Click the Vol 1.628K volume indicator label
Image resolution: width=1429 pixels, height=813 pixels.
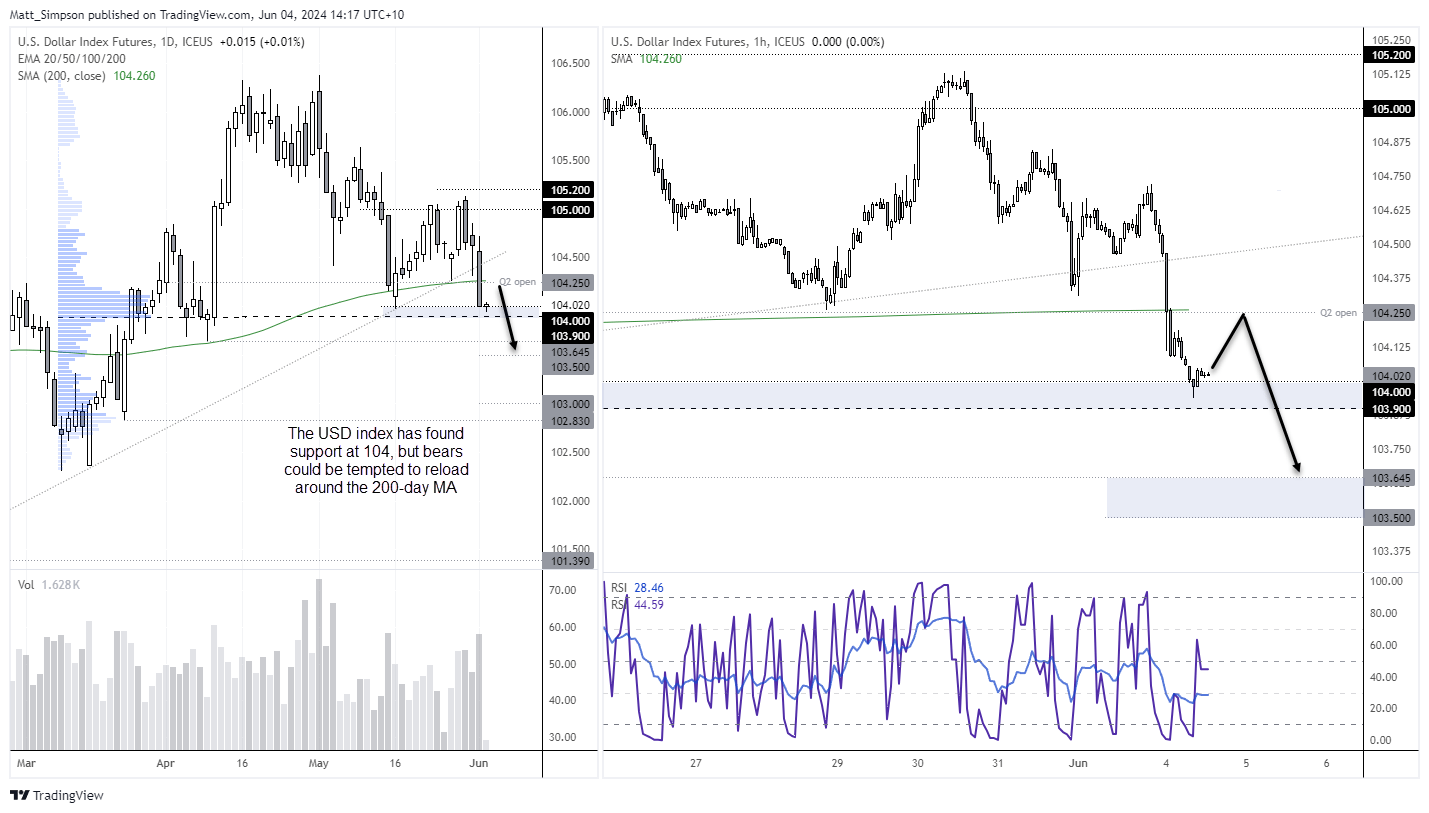tap(50, 583)
